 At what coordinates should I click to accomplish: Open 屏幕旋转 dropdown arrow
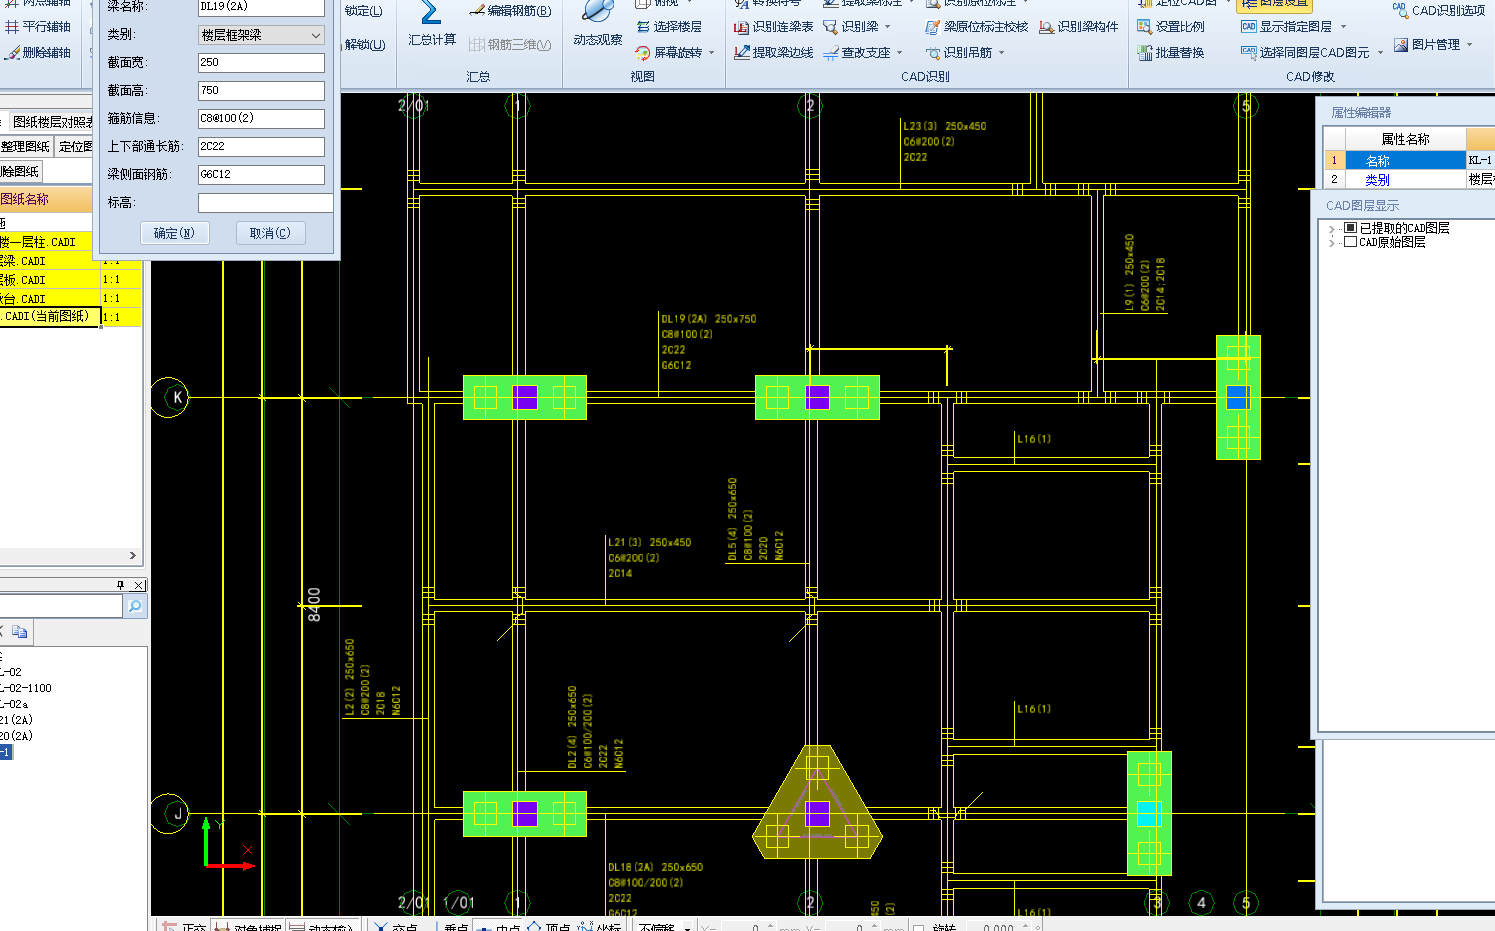(x=711, y=53)
